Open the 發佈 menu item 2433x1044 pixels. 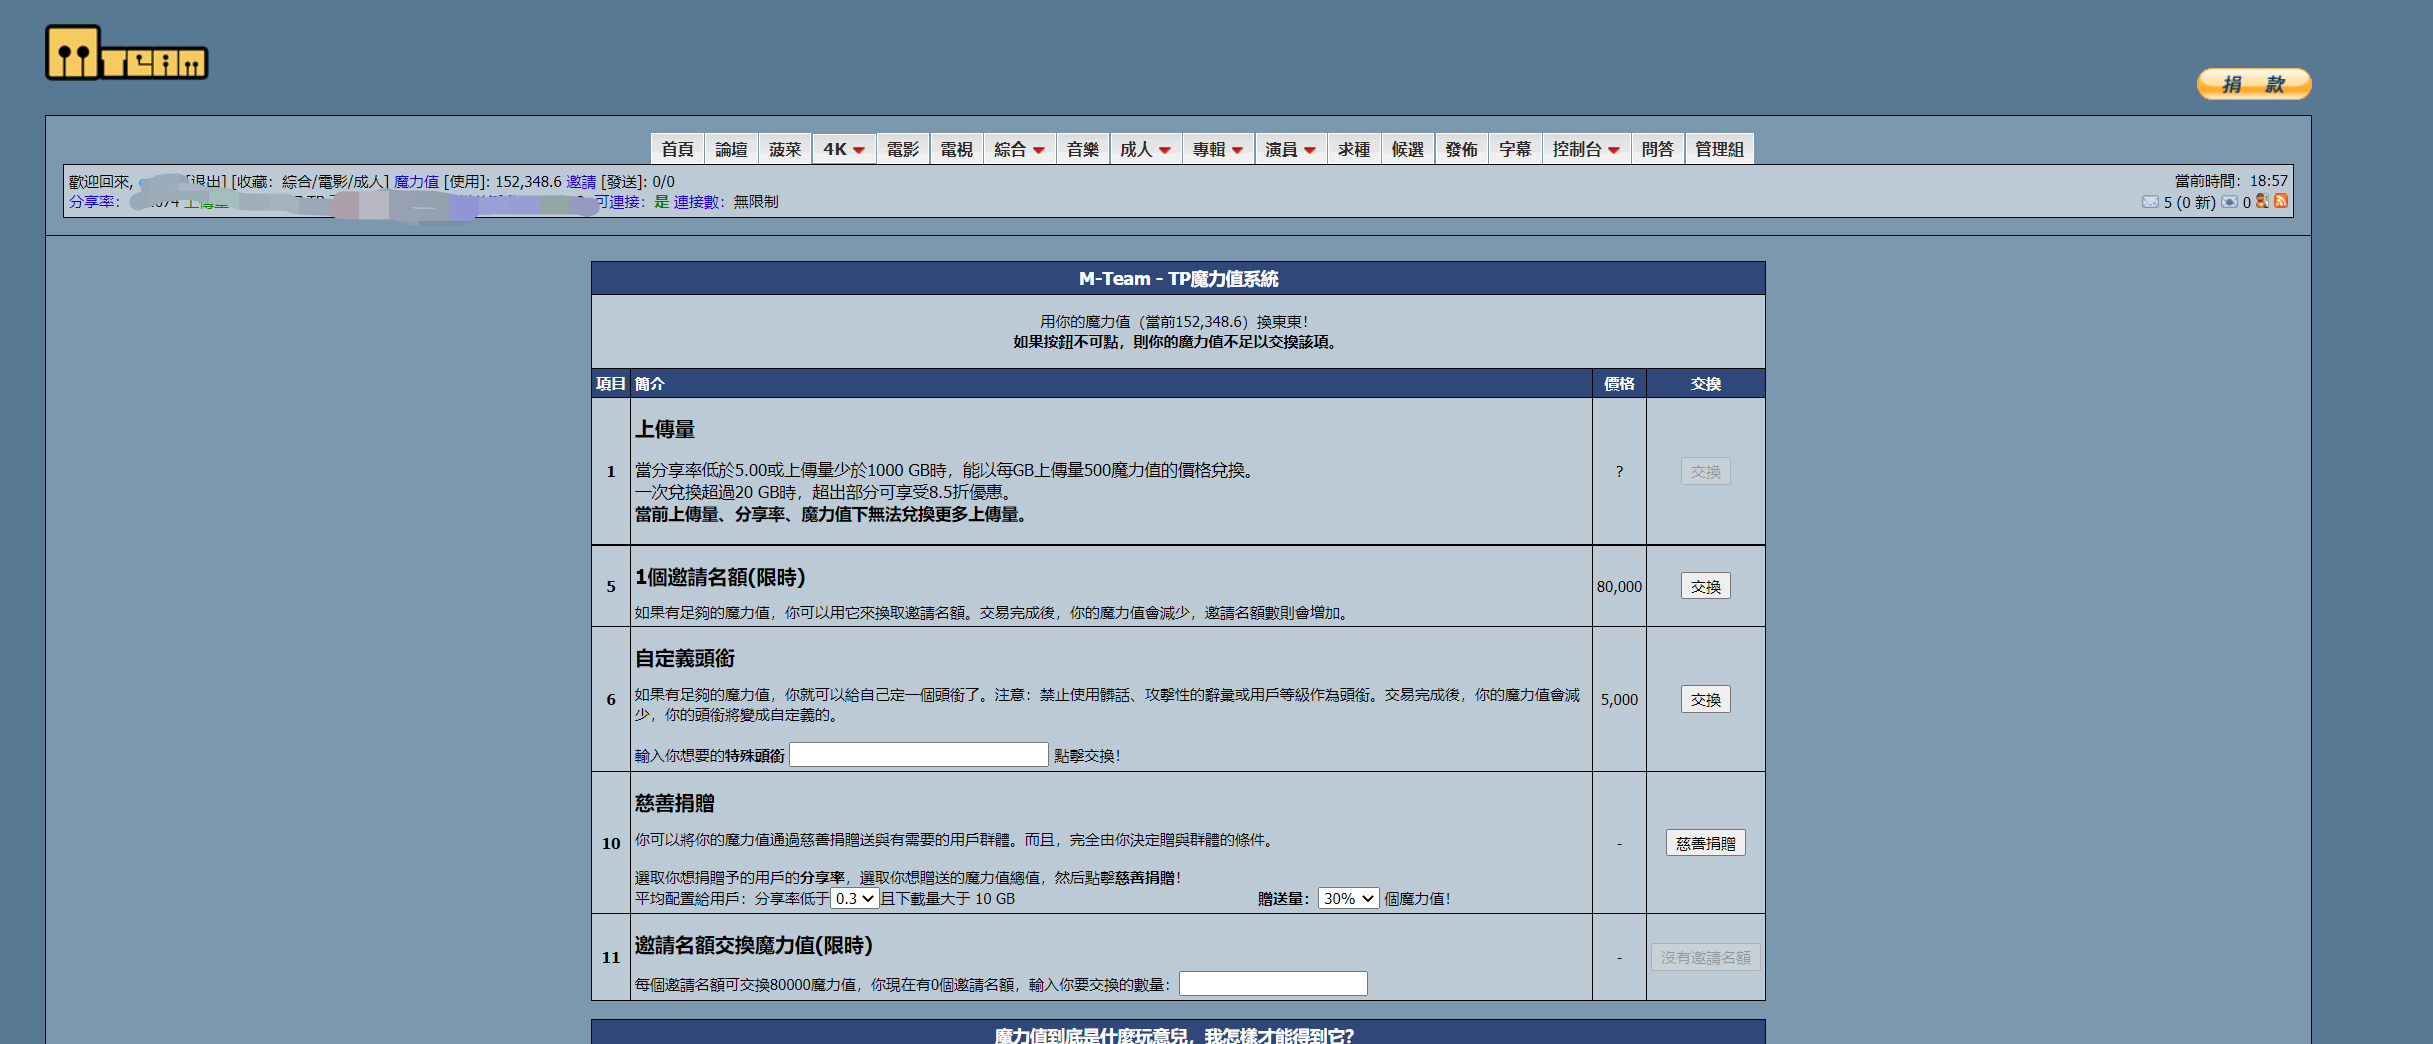click(1462, 149)
